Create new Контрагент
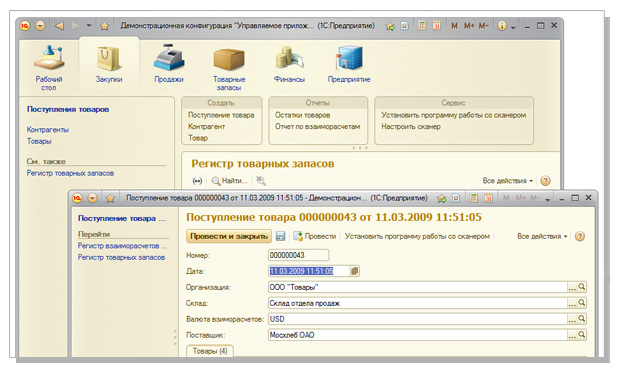This screenshot has height=373, width=619. (x=206, y=127)
